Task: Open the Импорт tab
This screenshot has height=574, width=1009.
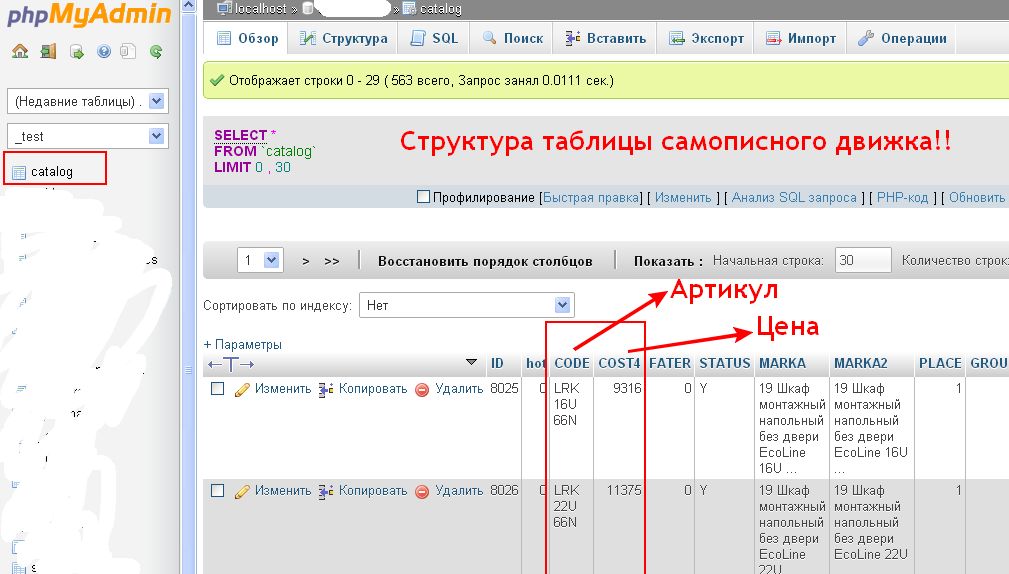Action: coord(801,38)
